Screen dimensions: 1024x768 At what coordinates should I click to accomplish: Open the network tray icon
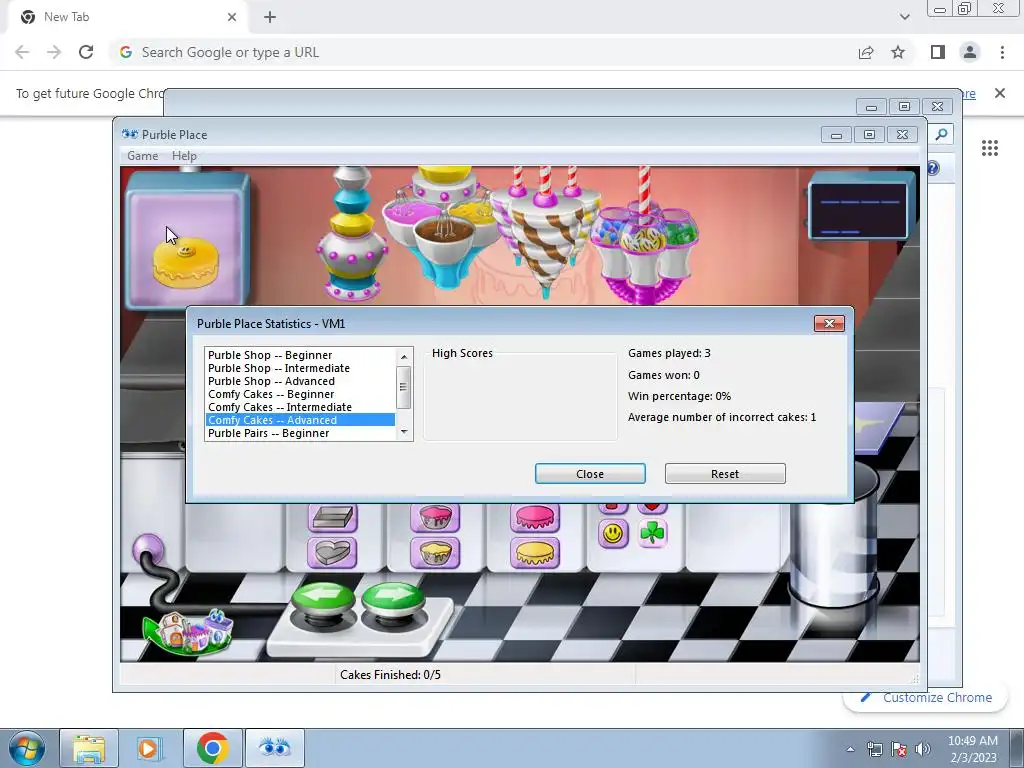tap(874, 749)
